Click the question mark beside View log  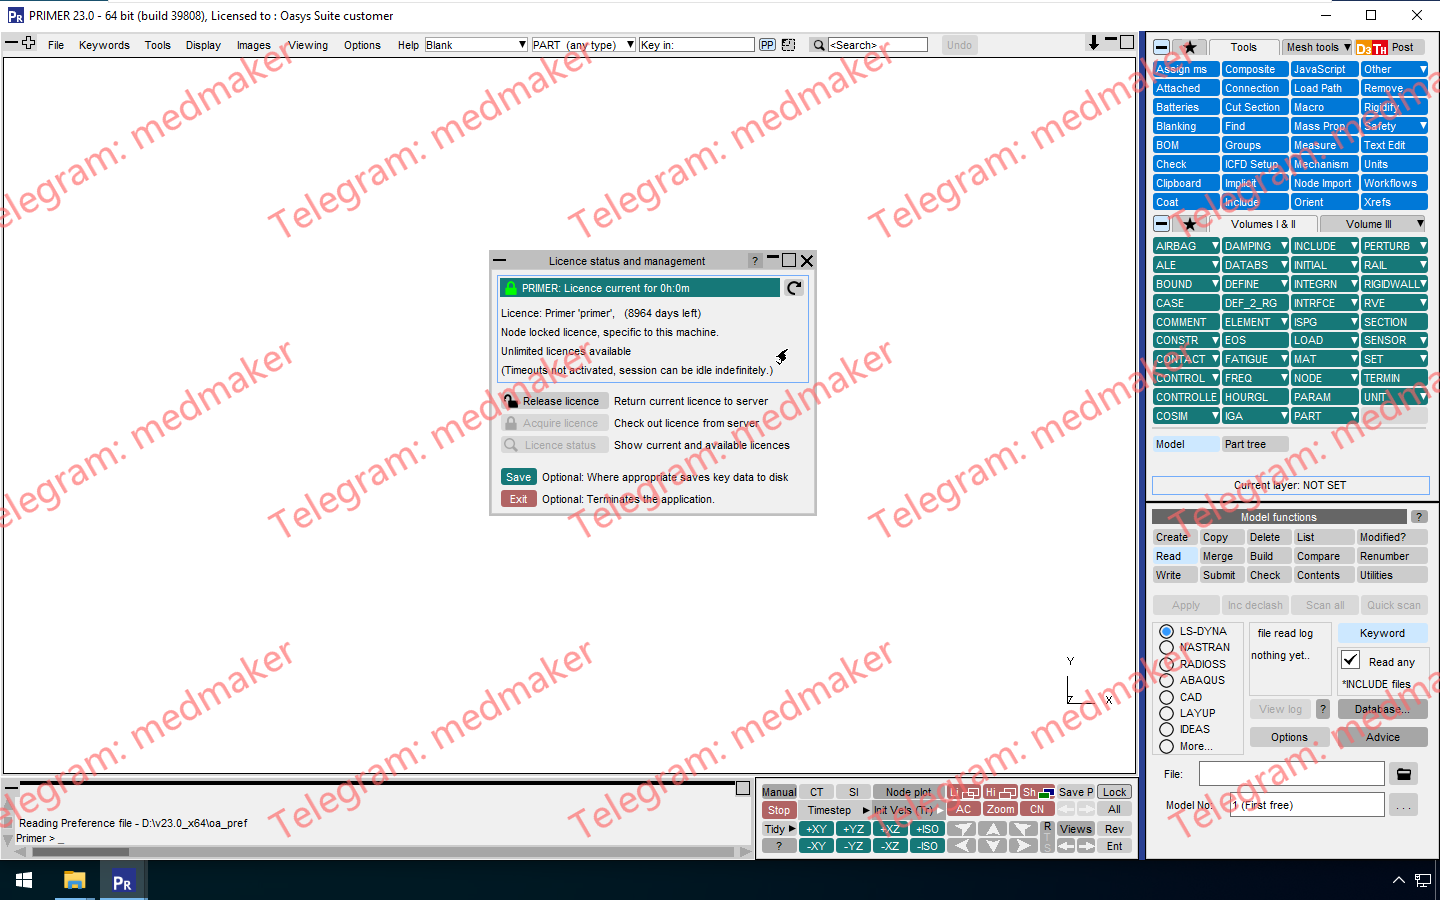tap(1322, 709)
